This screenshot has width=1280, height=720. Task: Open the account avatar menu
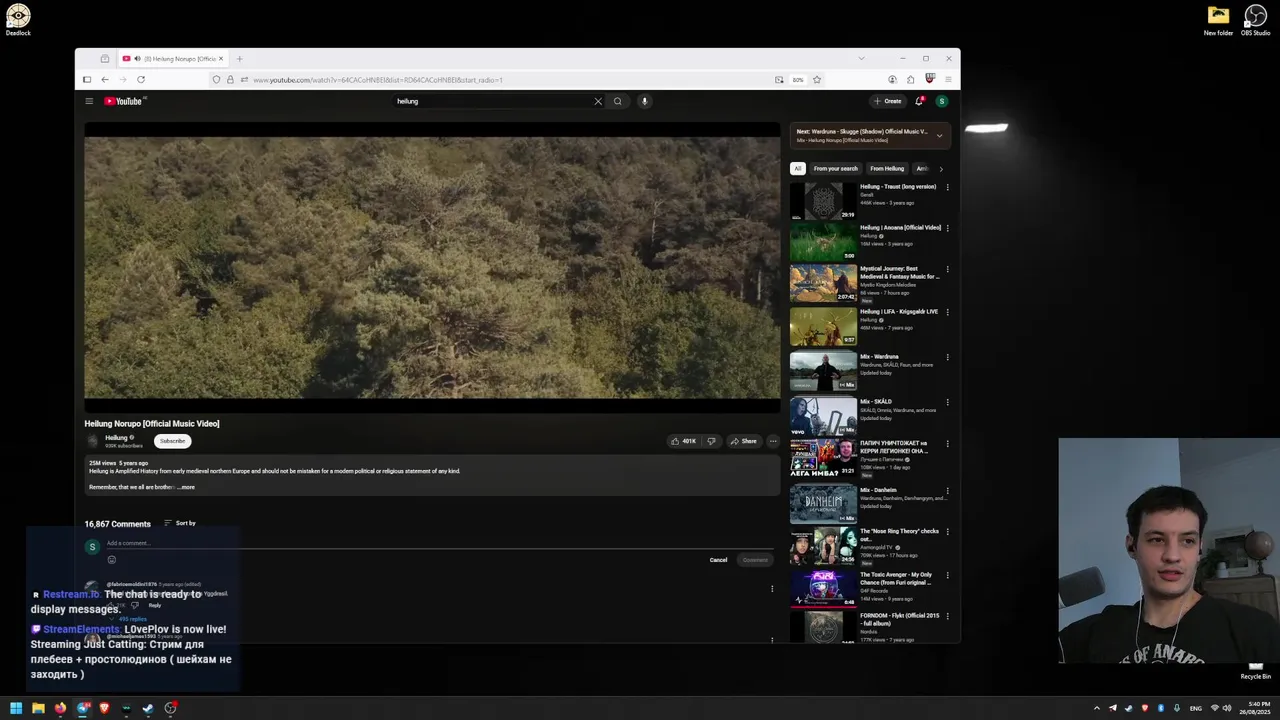click(941, 101)
